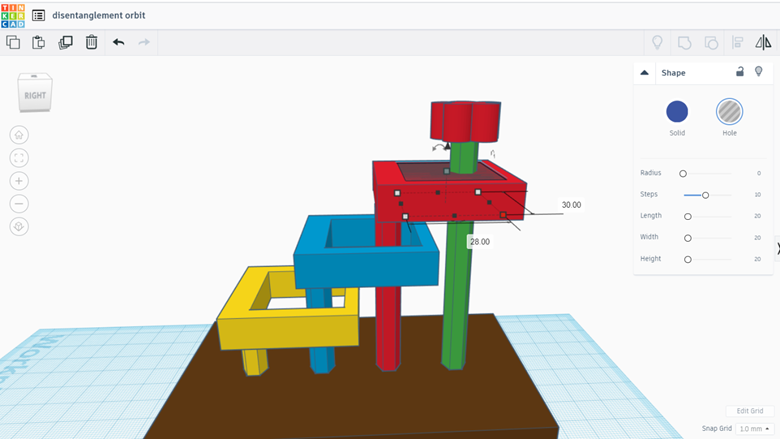Click the RIGHT face of view cube
The height and width of the screenshot is (439, 780).
pos(35,95)
